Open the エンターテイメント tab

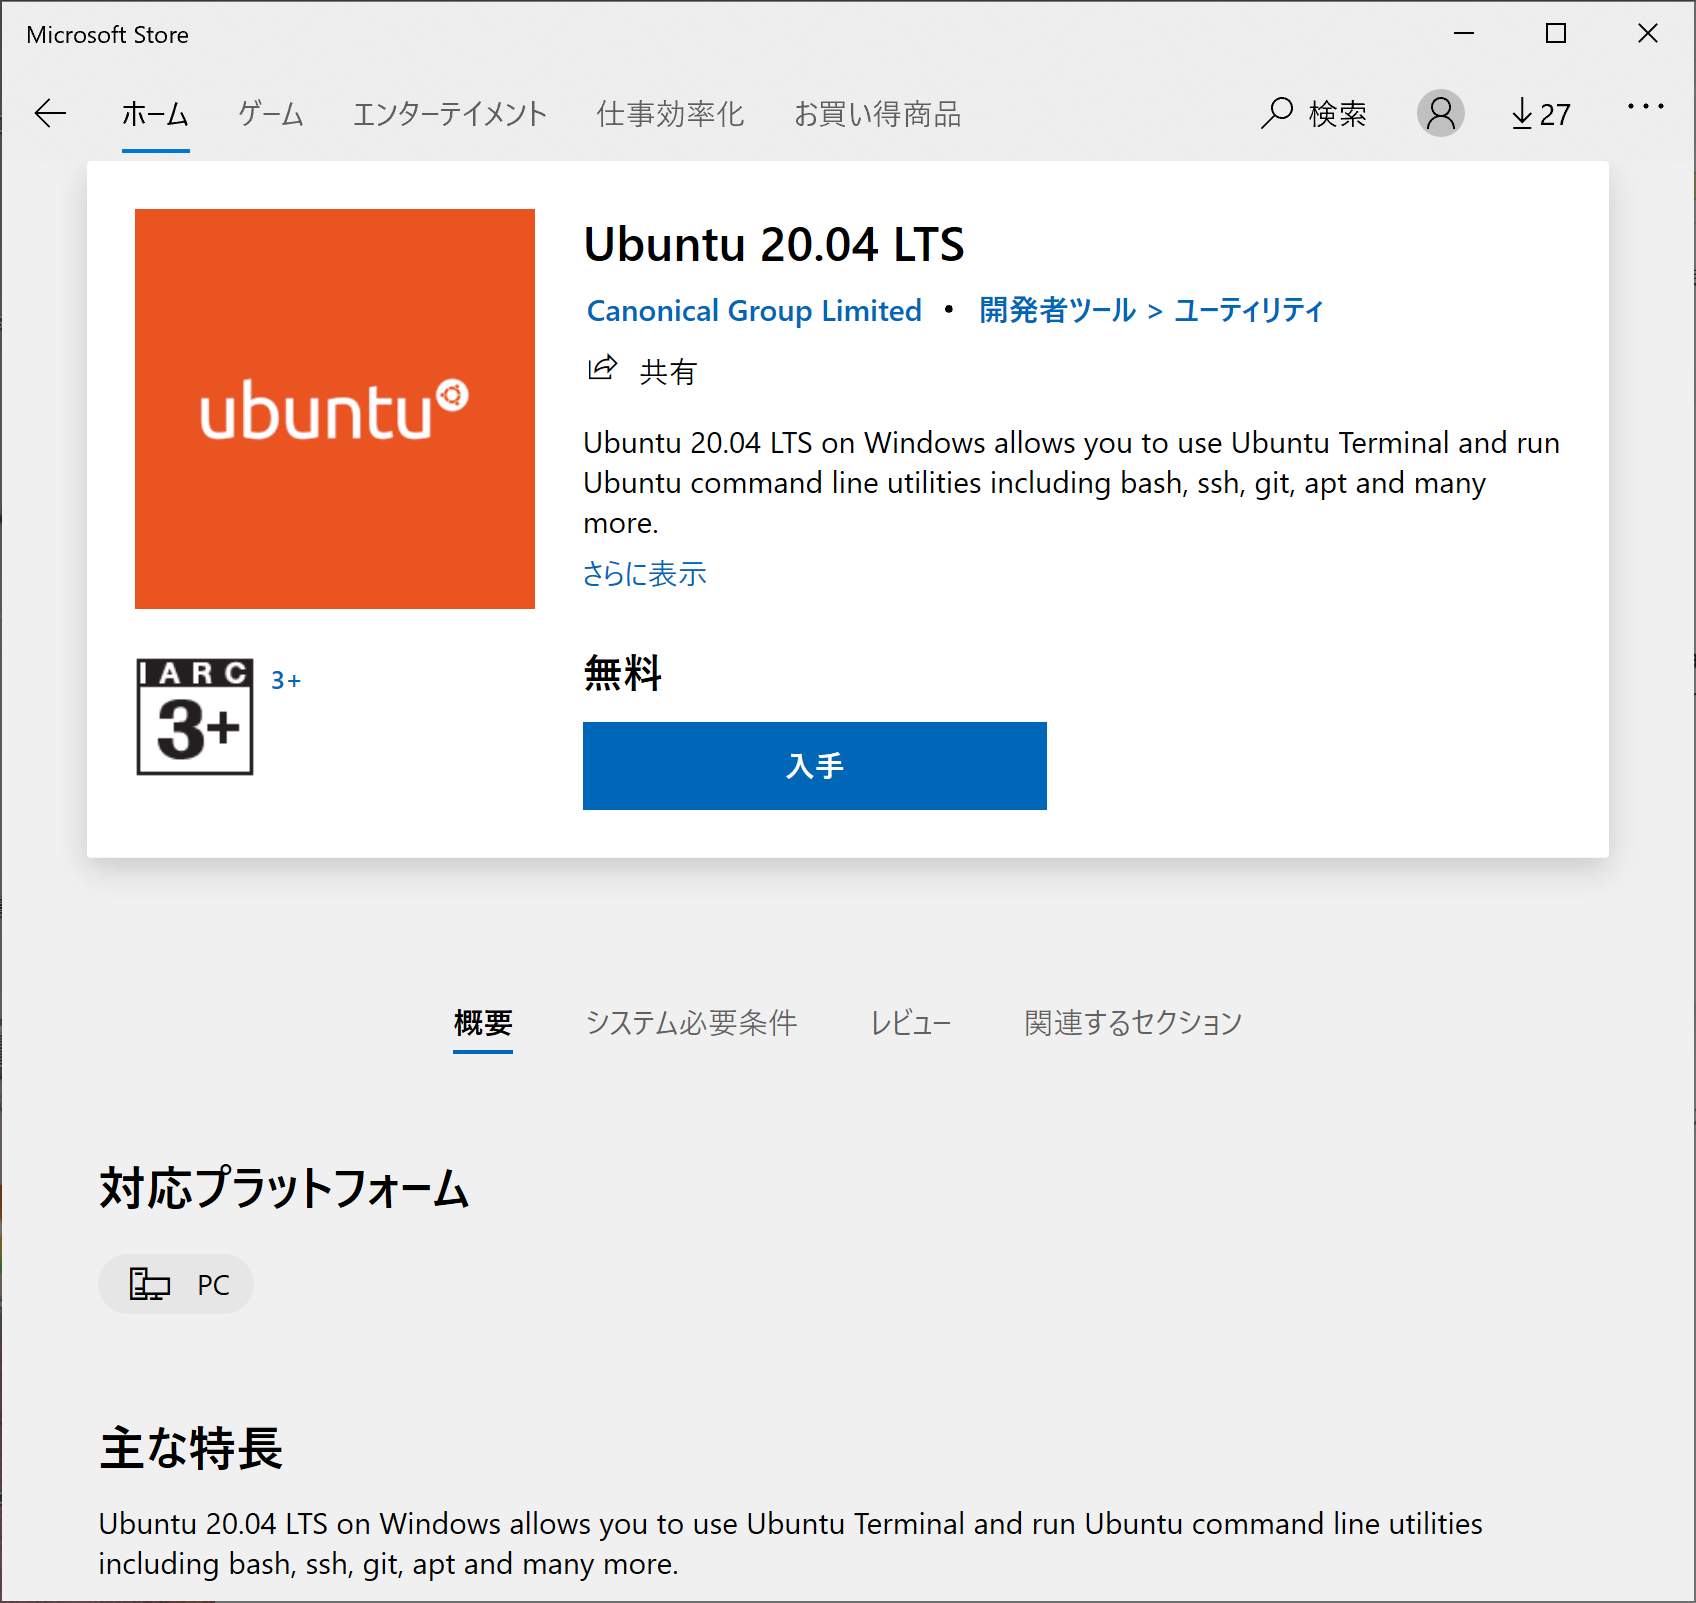pyautogui.click(x=450, y=114)
